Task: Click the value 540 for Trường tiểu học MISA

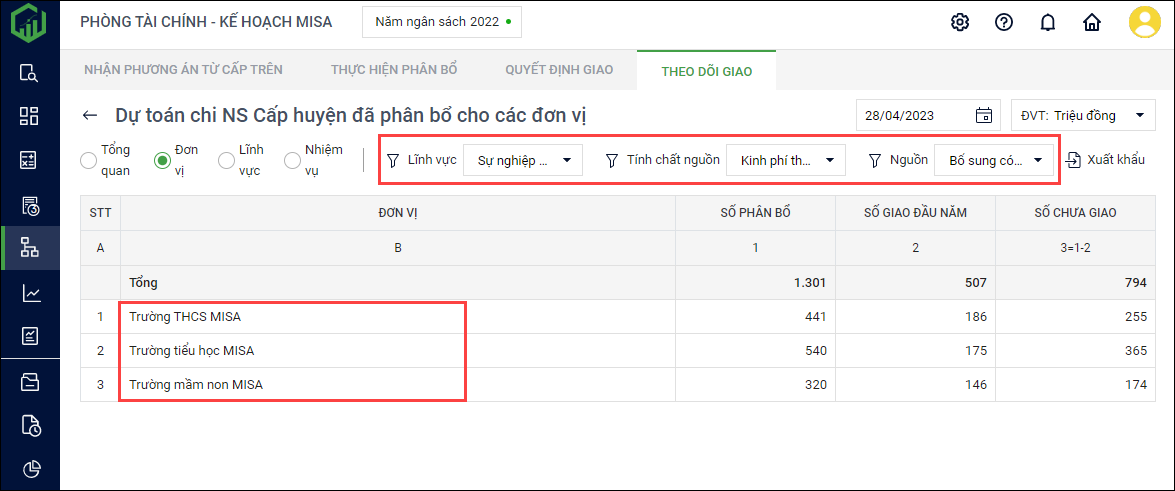Action: tap(815, 351)
